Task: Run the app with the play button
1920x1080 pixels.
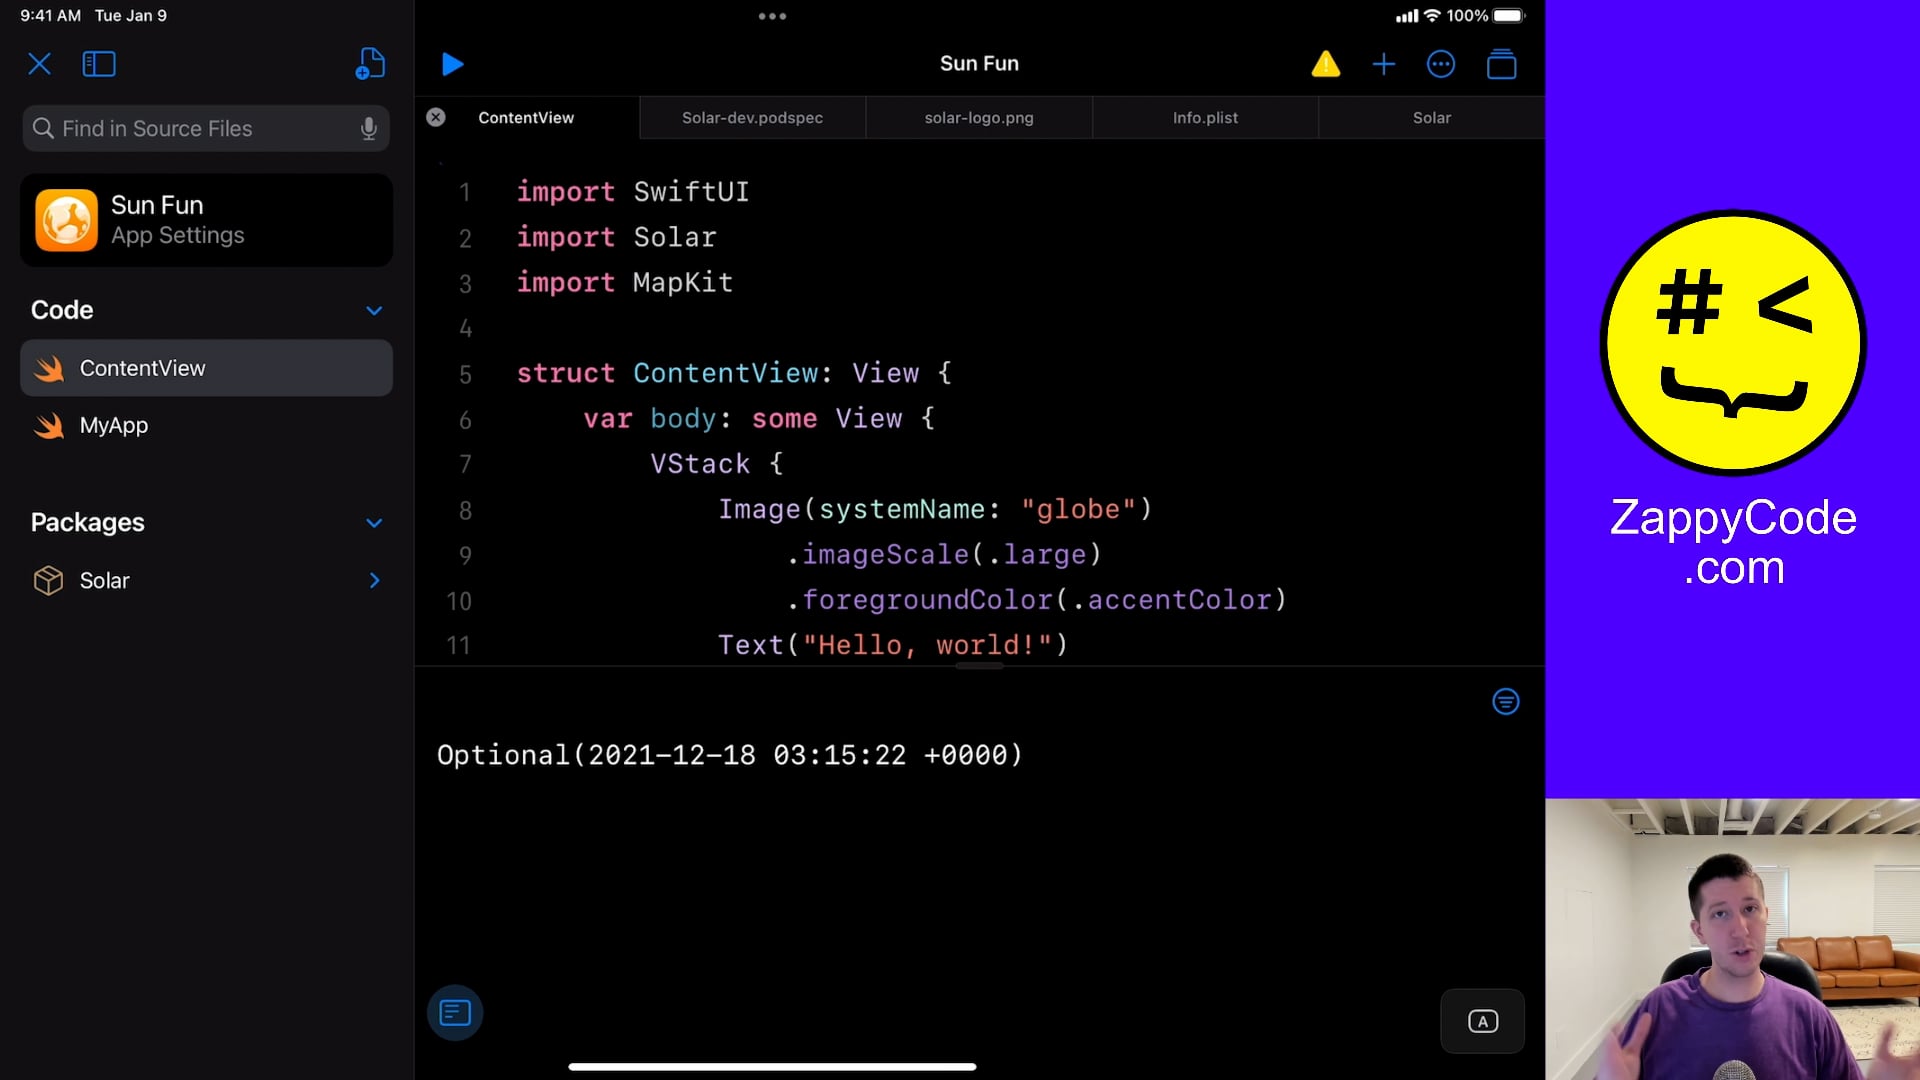Action: tap(452, 64)
